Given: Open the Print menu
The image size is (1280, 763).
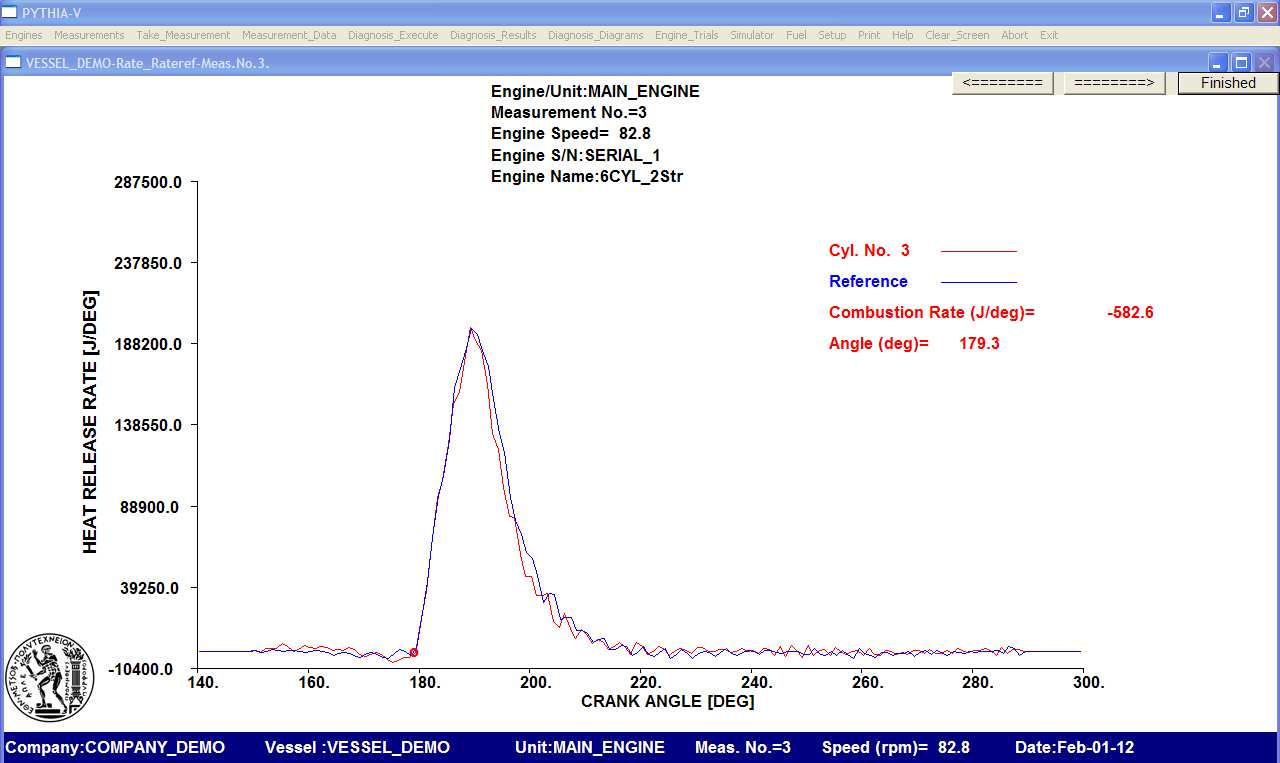Looking at the screenshot, I should [x=869, y=35].
